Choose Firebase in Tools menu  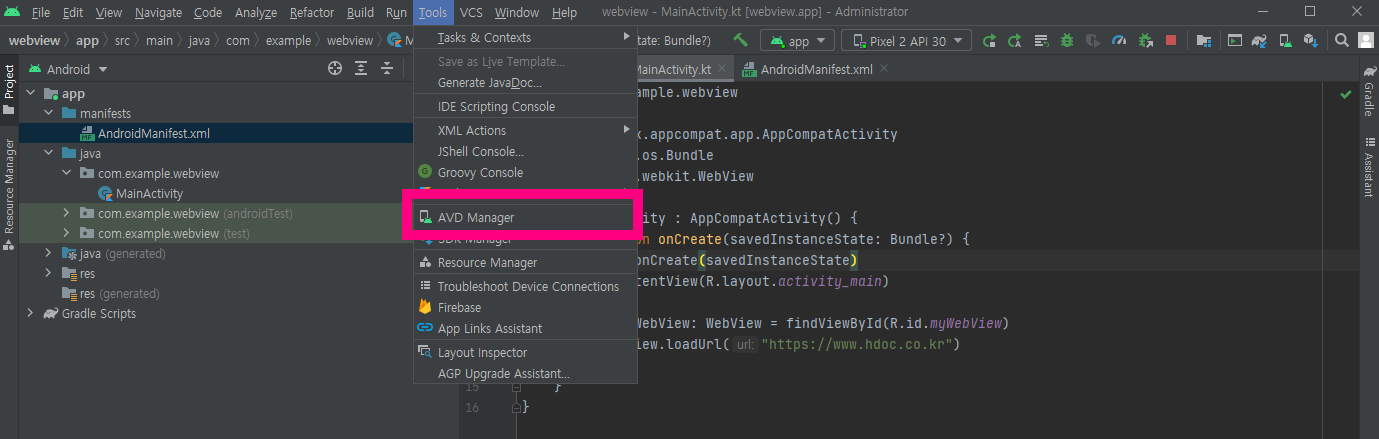525,307
